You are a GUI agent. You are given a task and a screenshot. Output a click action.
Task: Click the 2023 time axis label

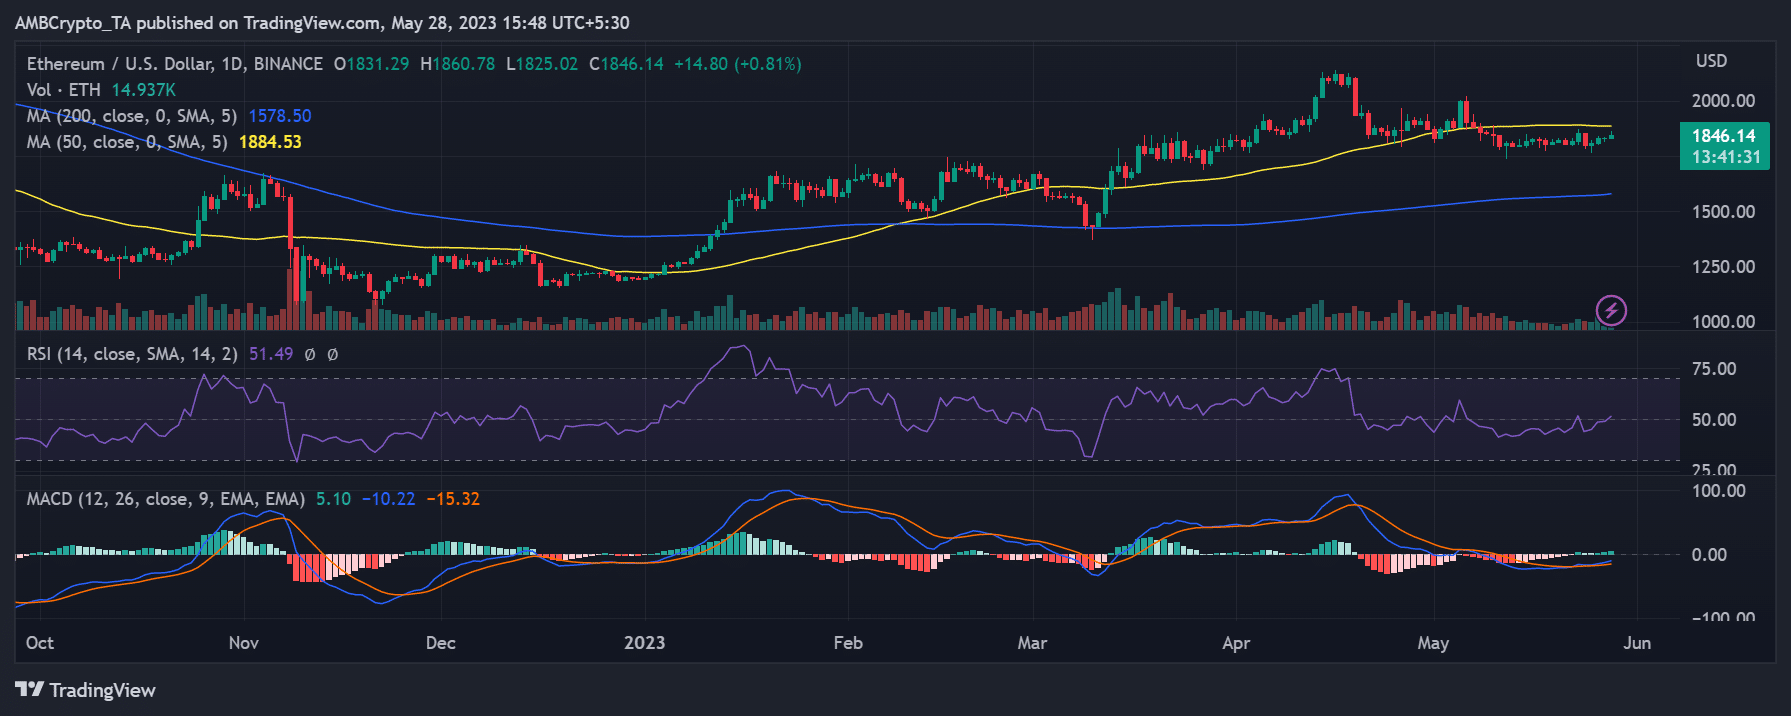[x=645, y=643]
